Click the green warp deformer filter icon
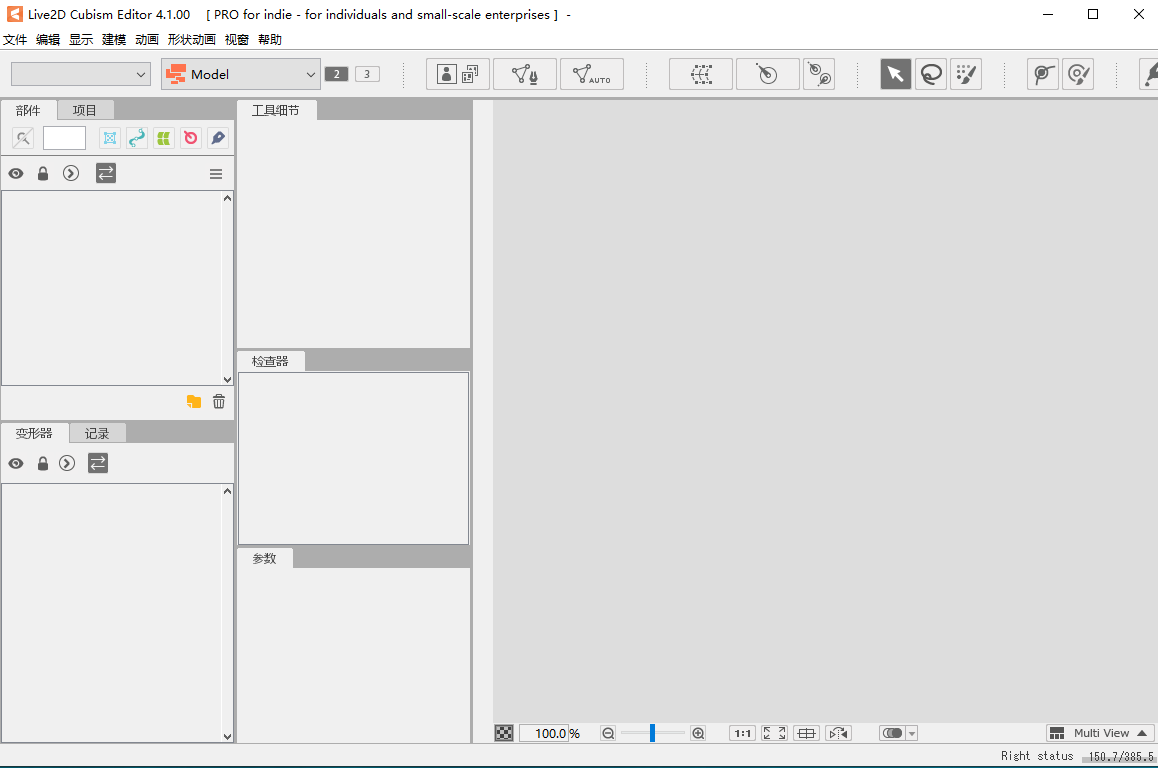 [164, 138]
